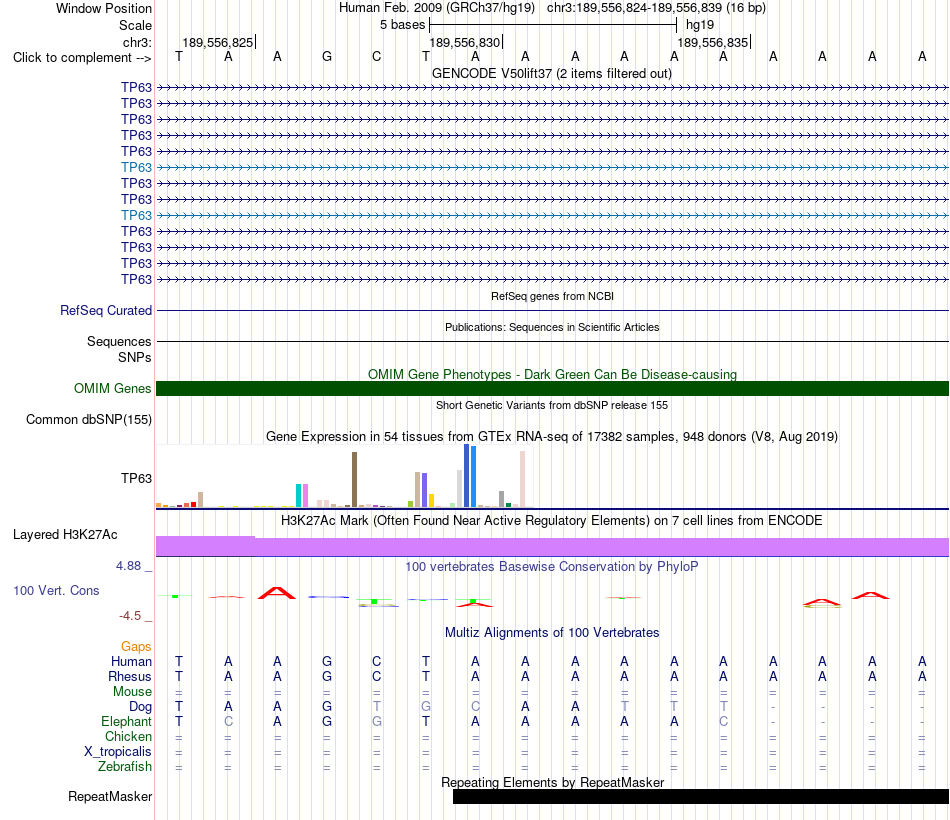This screenshot has width=950, height=820.
Task: Click the "RefSeq genes from NCBI" title
Action: [552, 296]
